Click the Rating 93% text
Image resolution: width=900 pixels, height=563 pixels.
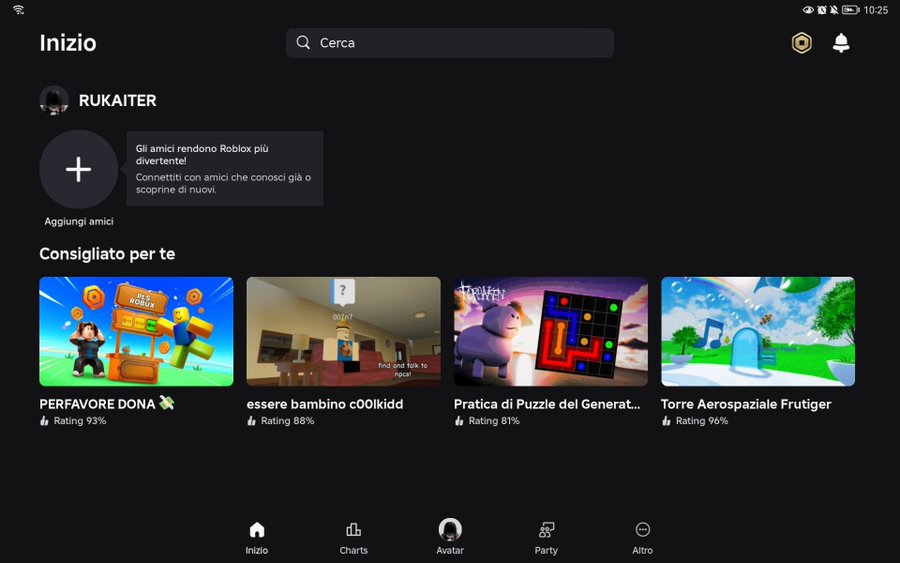click(80, 421)
